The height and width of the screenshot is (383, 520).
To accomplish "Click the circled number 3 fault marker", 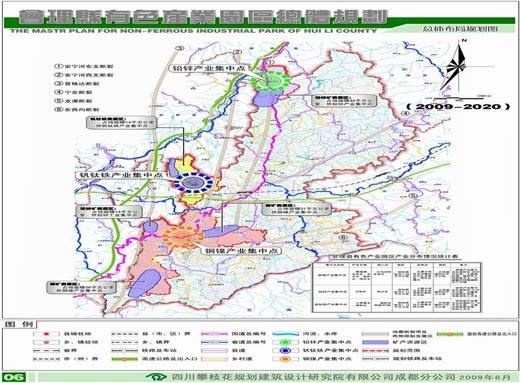I will [180, 48].
